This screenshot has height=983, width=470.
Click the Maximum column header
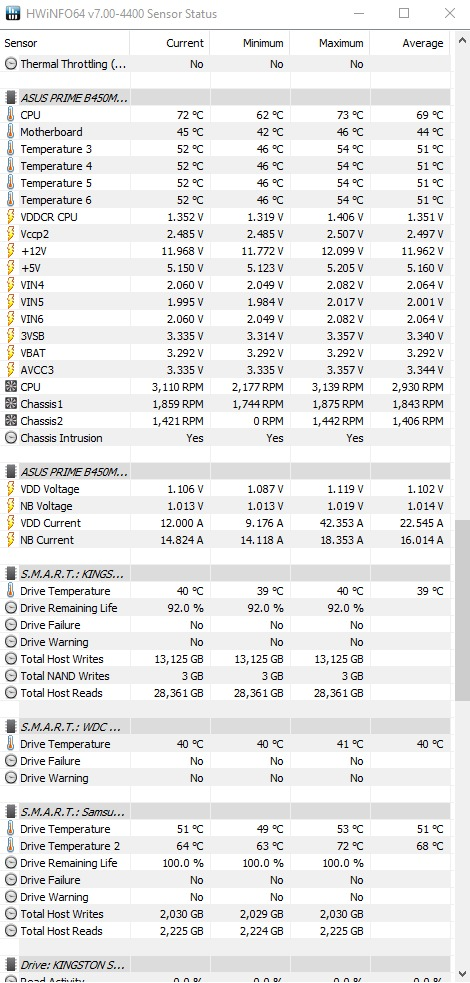coord(330,43)
